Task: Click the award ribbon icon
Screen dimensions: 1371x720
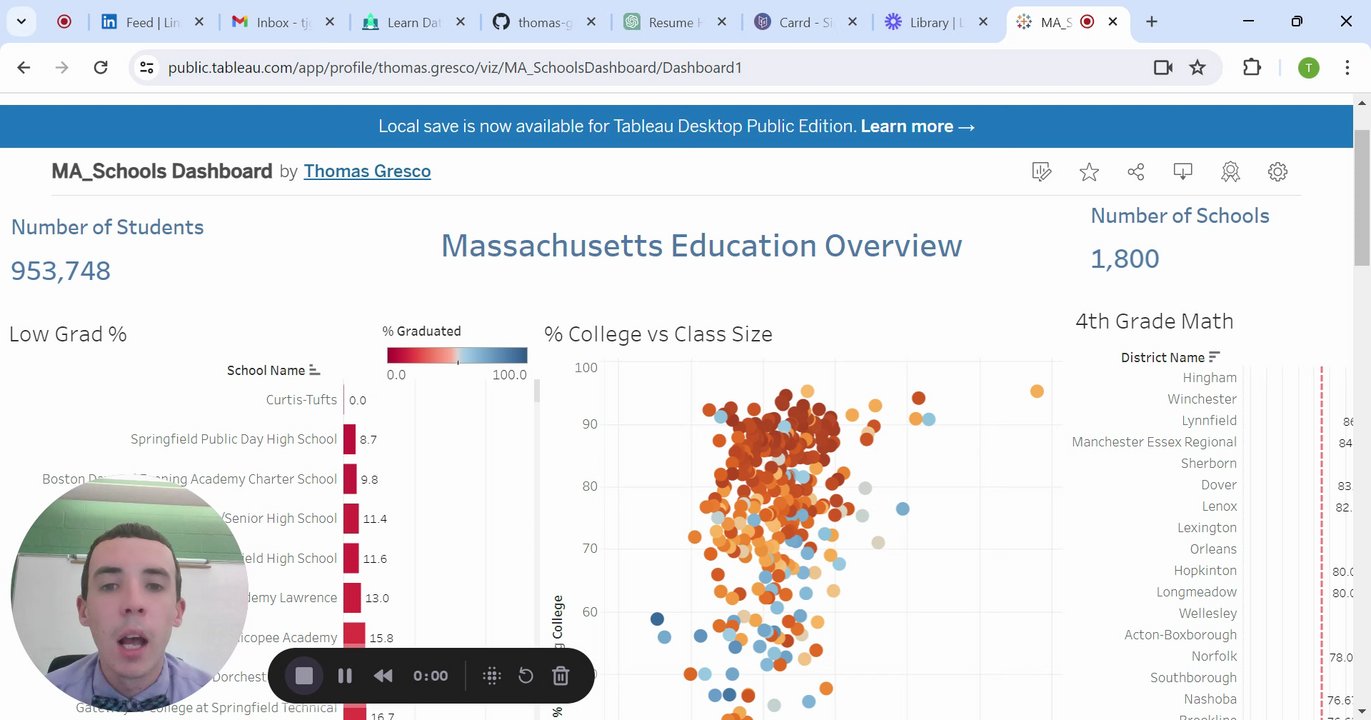Action: (x=1230, y=172)
